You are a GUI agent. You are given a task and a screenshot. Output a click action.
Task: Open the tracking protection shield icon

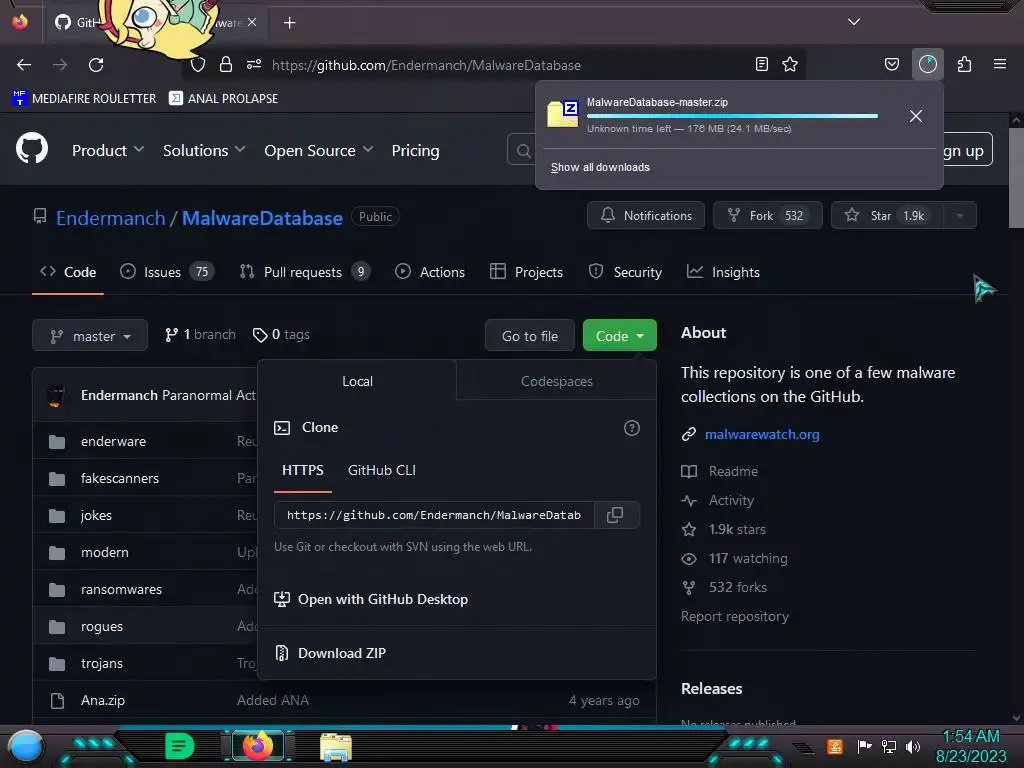(198, 65)
